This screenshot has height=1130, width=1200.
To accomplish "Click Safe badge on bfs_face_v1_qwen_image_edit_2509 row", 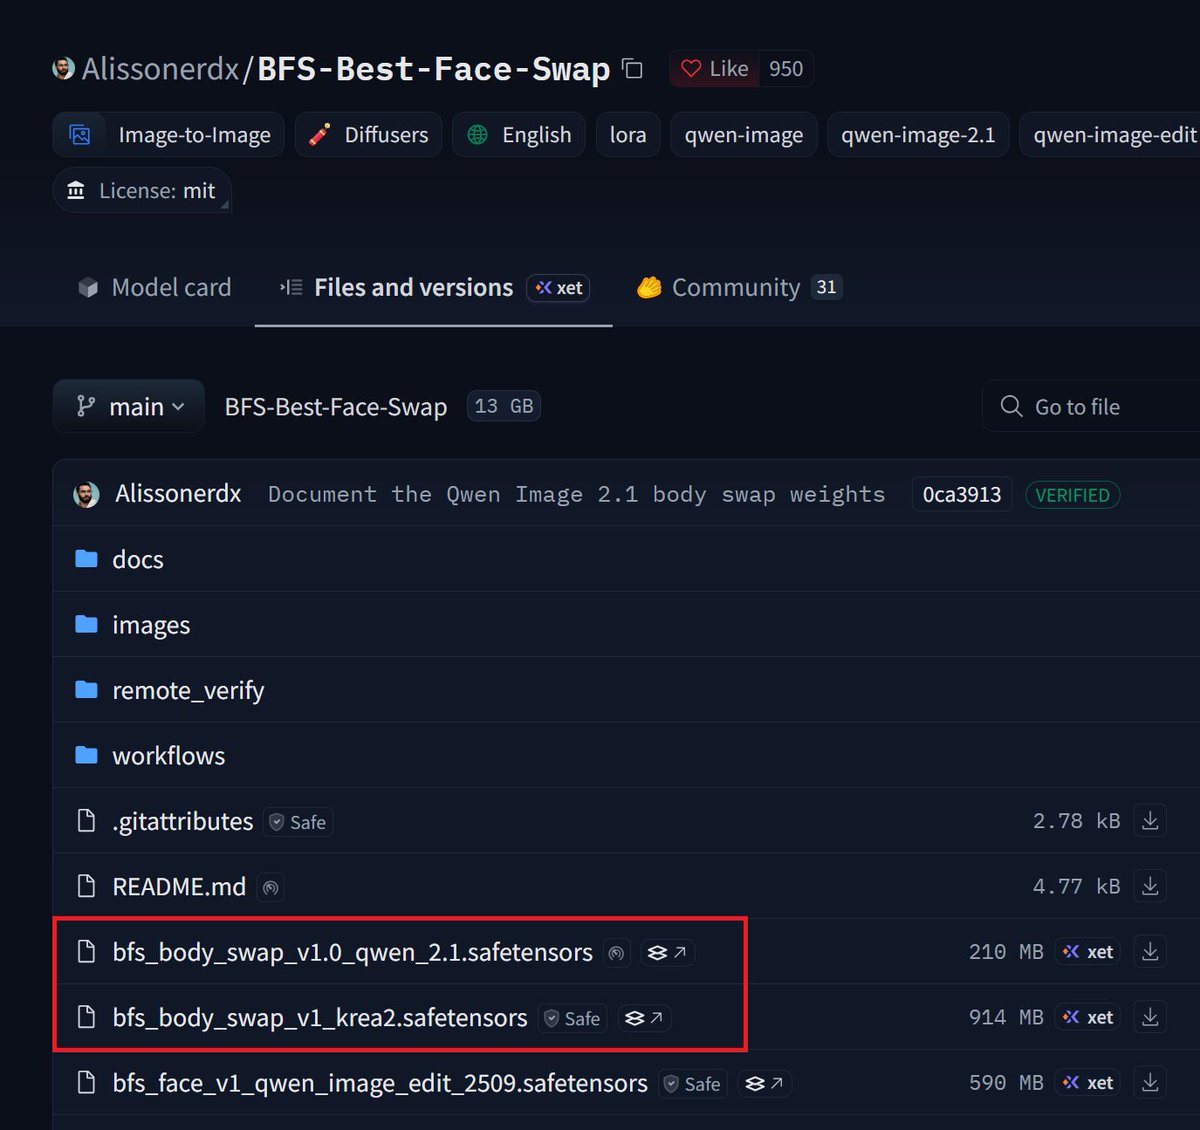I will [693, 1084].
